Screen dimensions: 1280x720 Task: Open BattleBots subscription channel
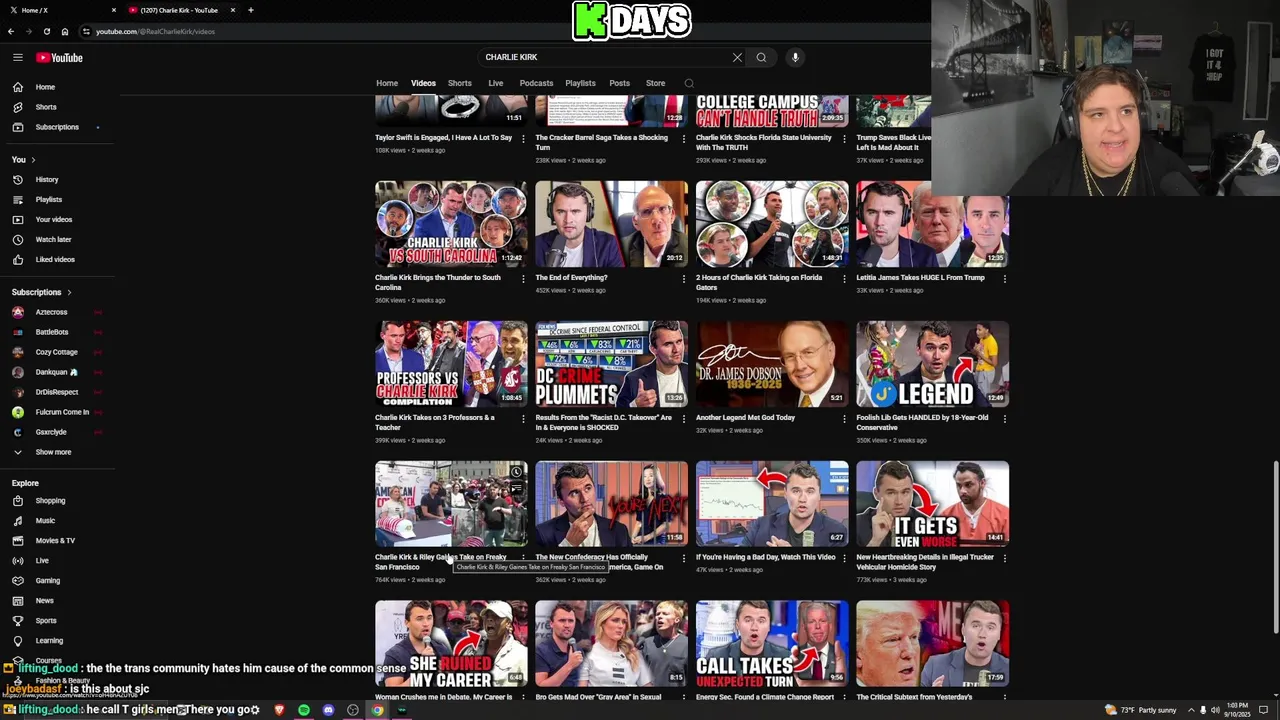56,332
